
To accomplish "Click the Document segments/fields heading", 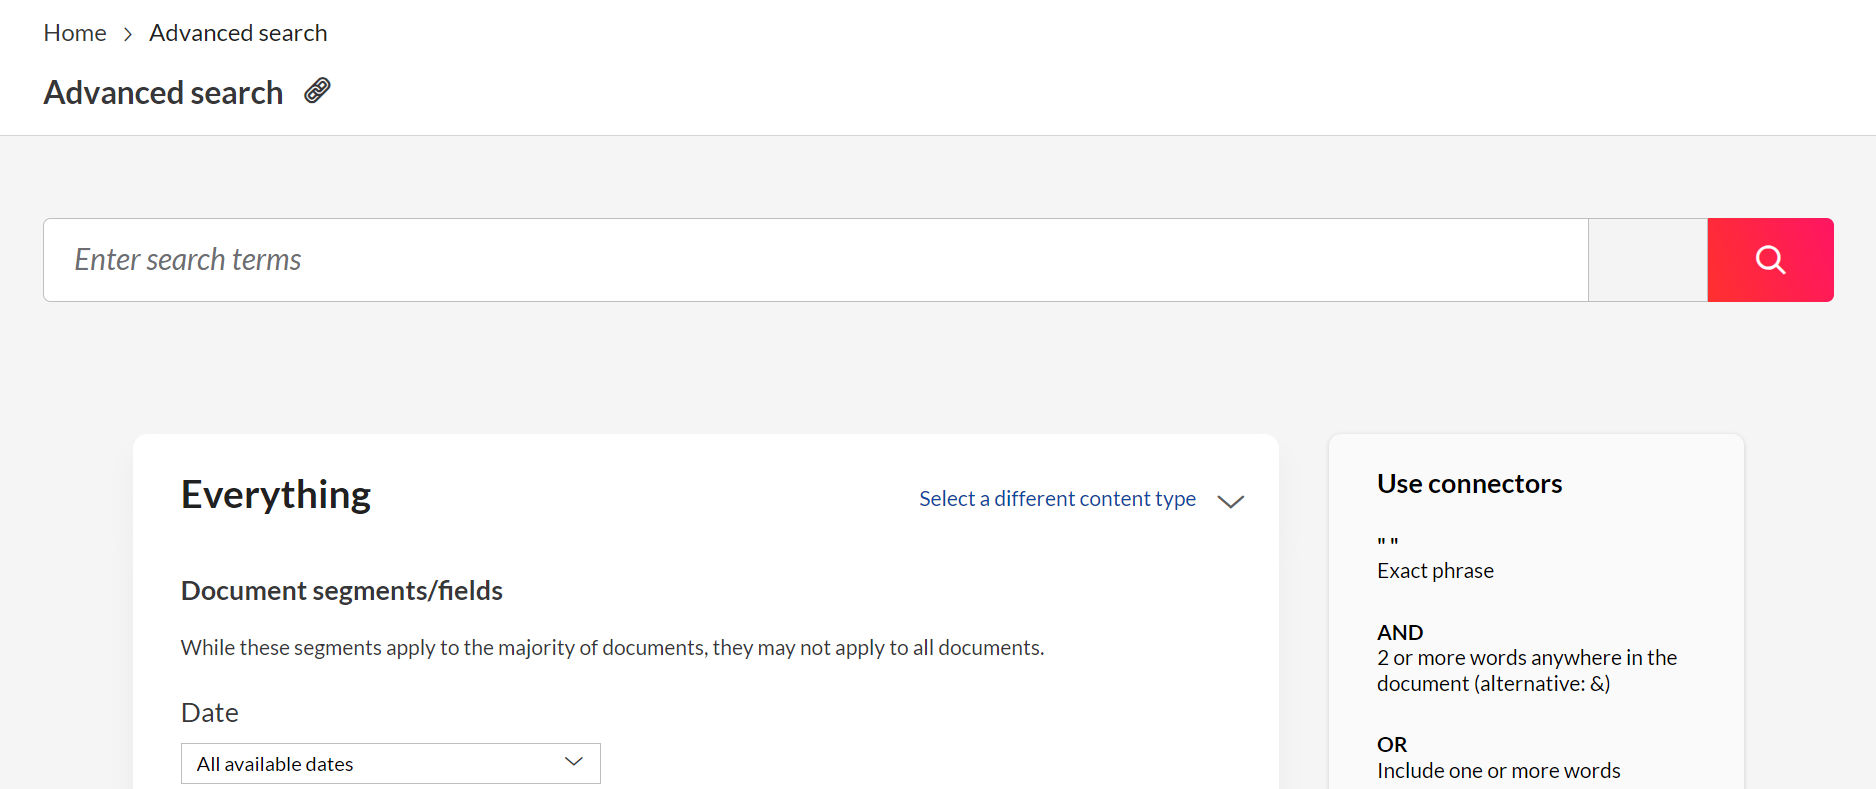I will coord(342,591).
